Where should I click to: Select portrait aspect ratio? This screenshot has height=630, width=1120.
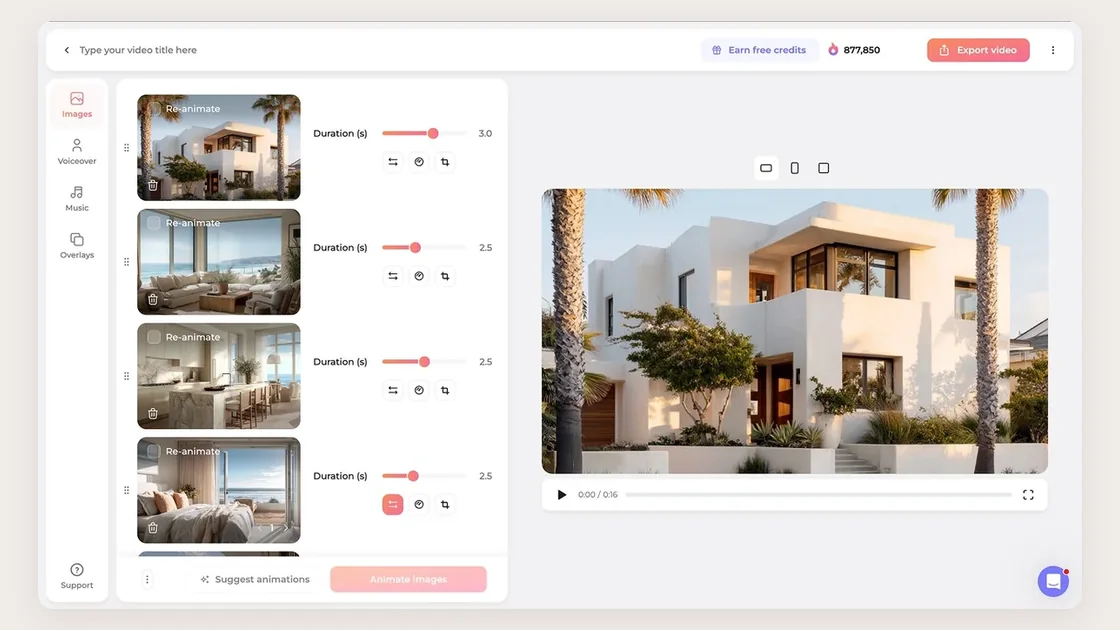(794, 169)
